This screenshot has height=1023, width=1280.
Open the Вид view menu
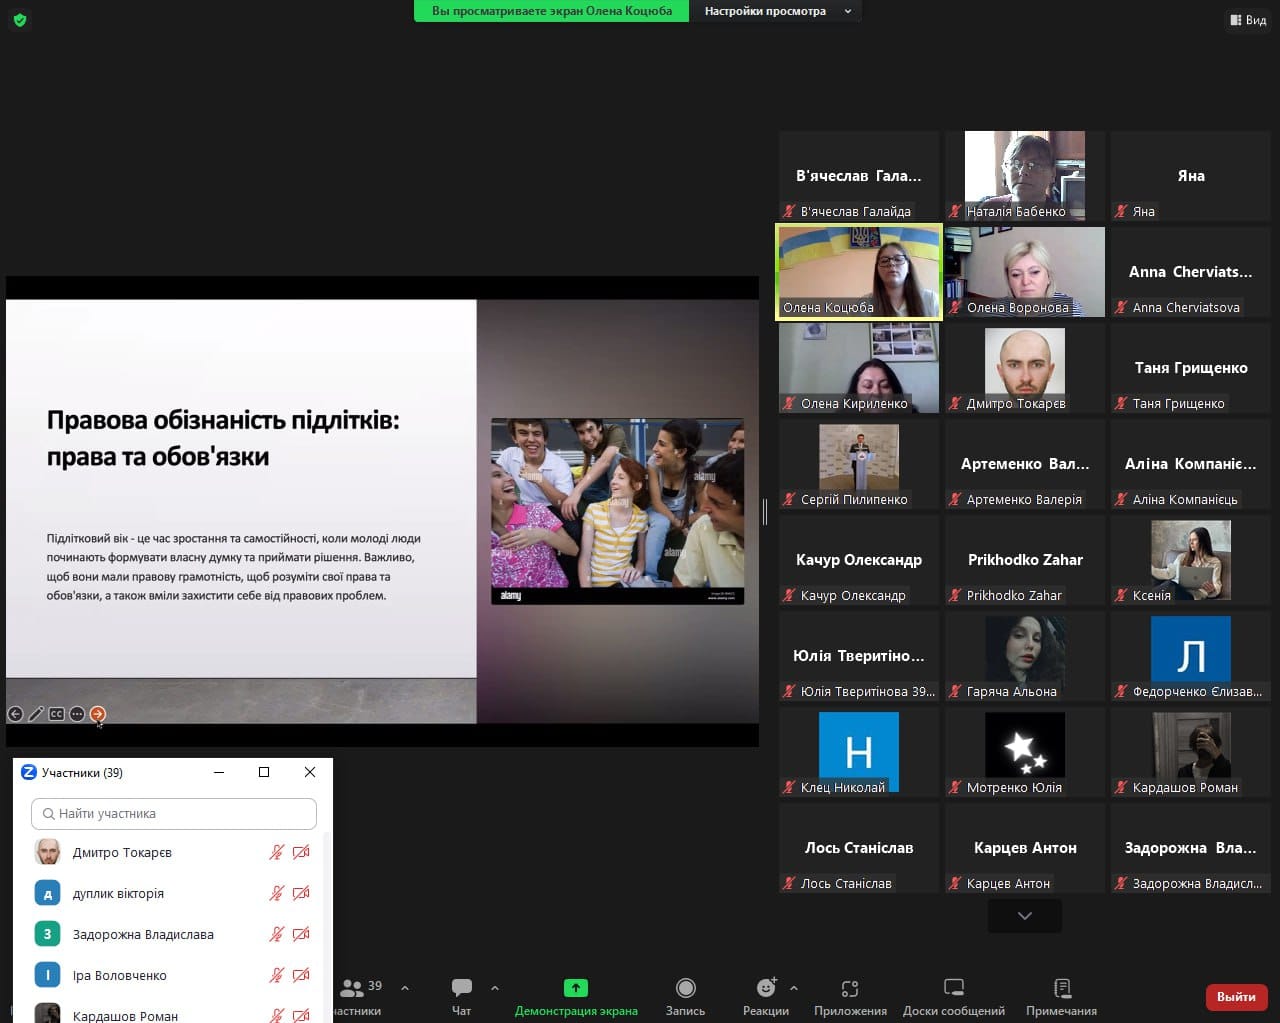1248,20
